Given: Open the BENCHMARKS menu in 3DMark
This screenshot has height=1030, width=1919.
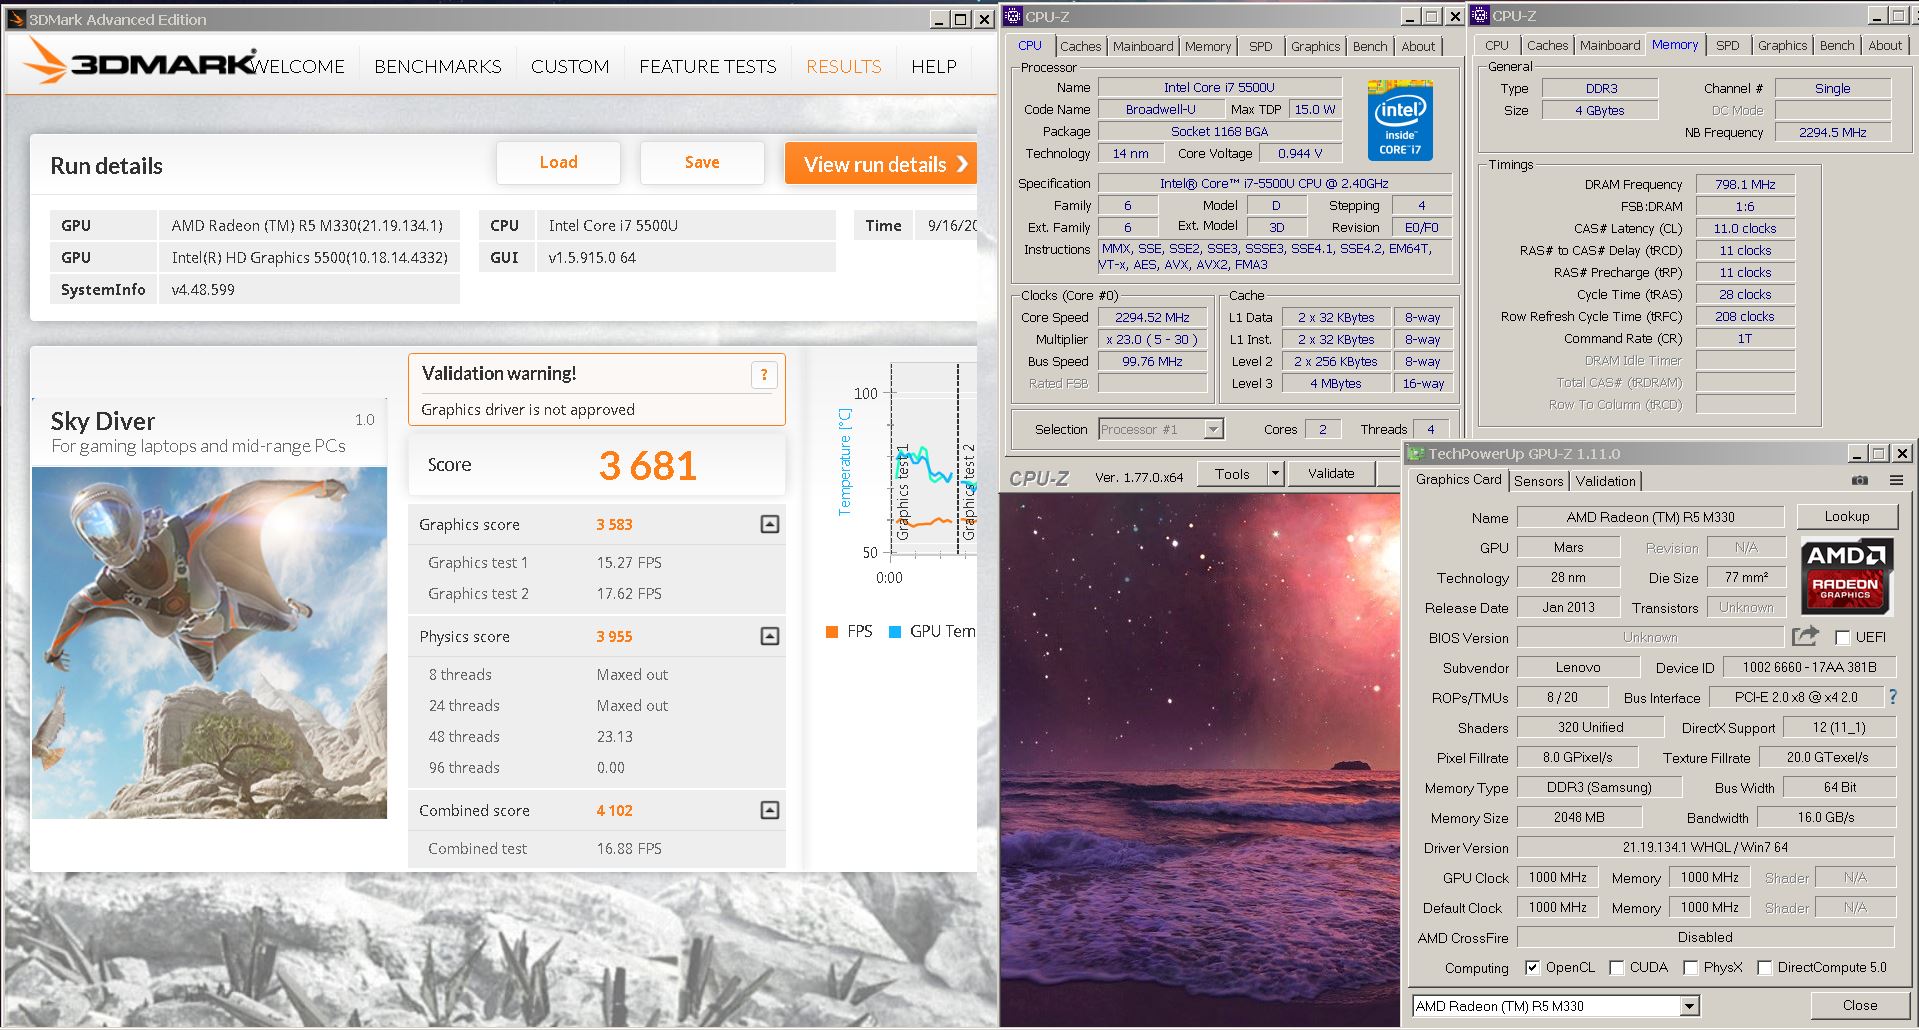Looking at the screenshot, I should coord(438,66).
